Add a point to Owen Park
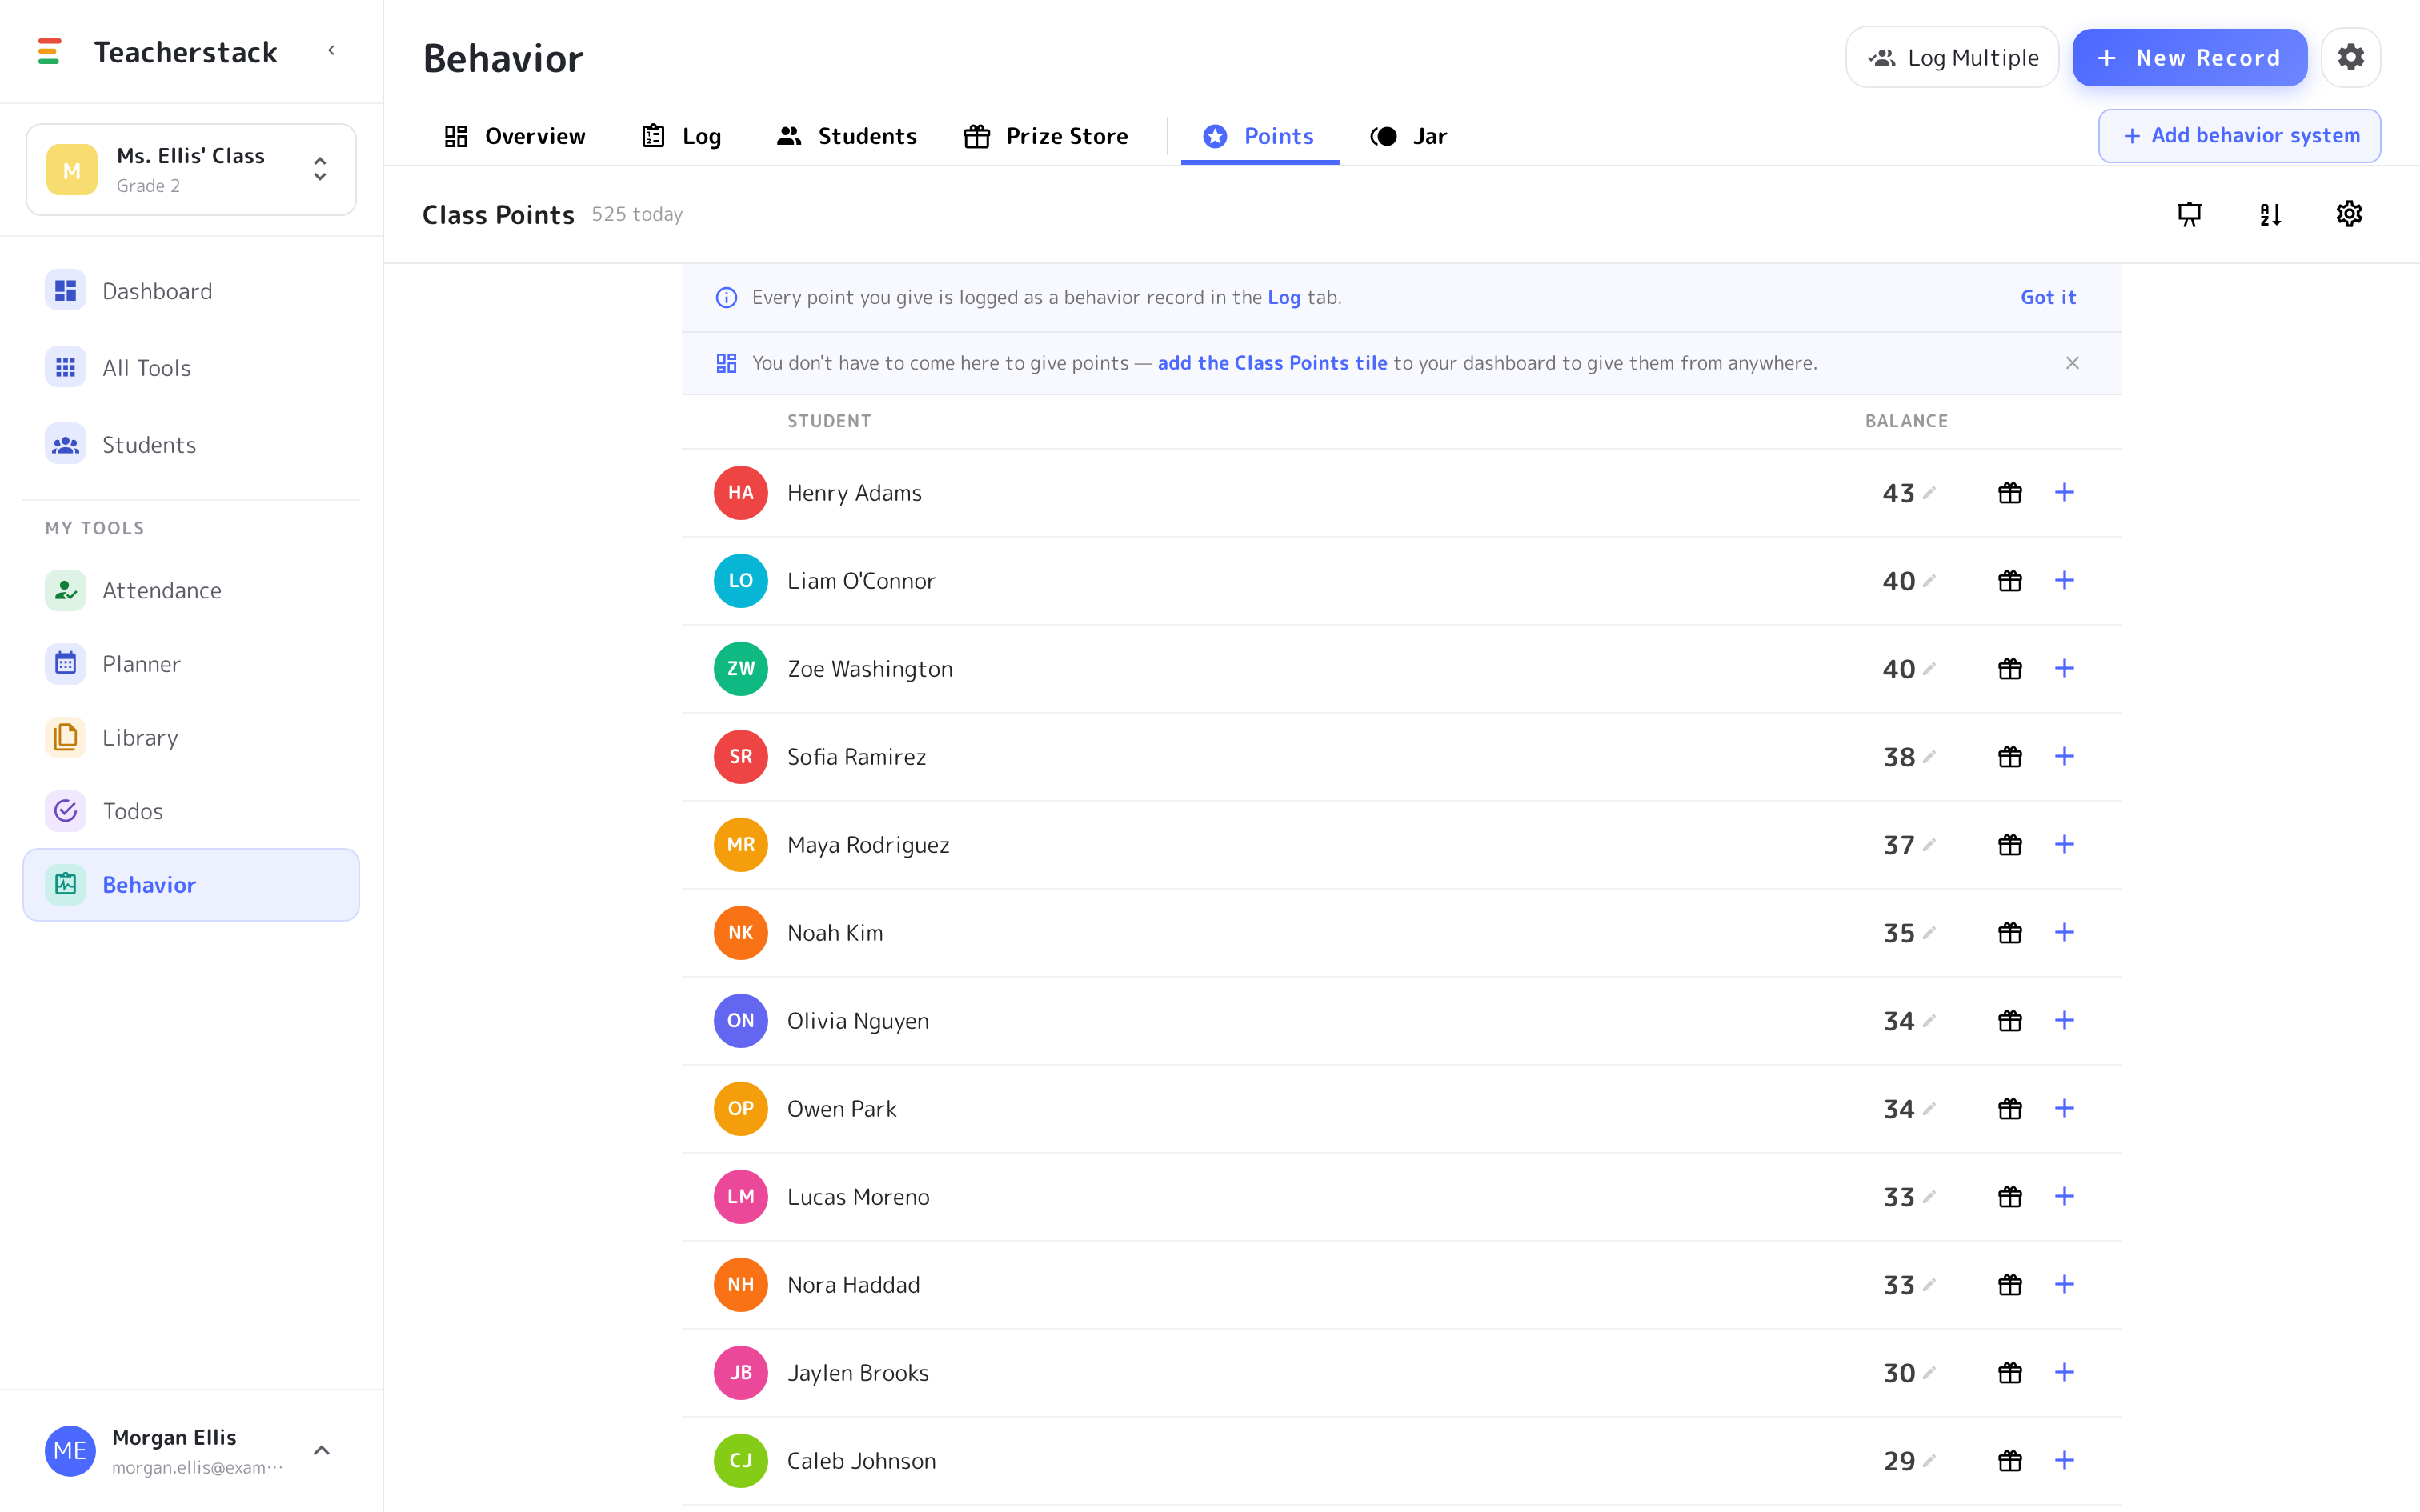2420x1512 pixels. (x=2064, y=1109)
